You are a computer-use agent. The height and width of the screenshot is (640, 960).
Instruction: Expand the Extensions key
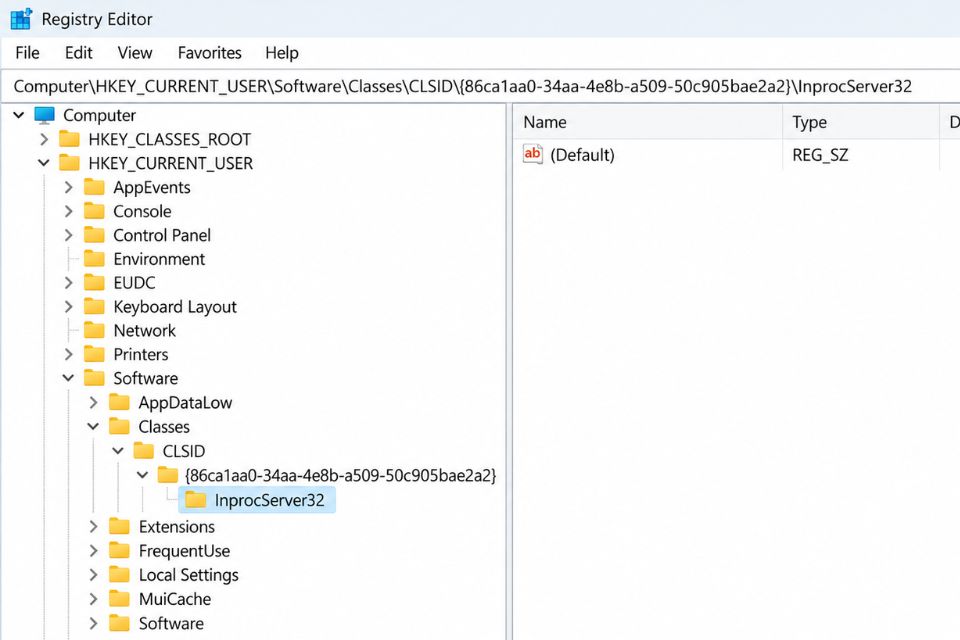pyautogui.click(x=93, y=527)
